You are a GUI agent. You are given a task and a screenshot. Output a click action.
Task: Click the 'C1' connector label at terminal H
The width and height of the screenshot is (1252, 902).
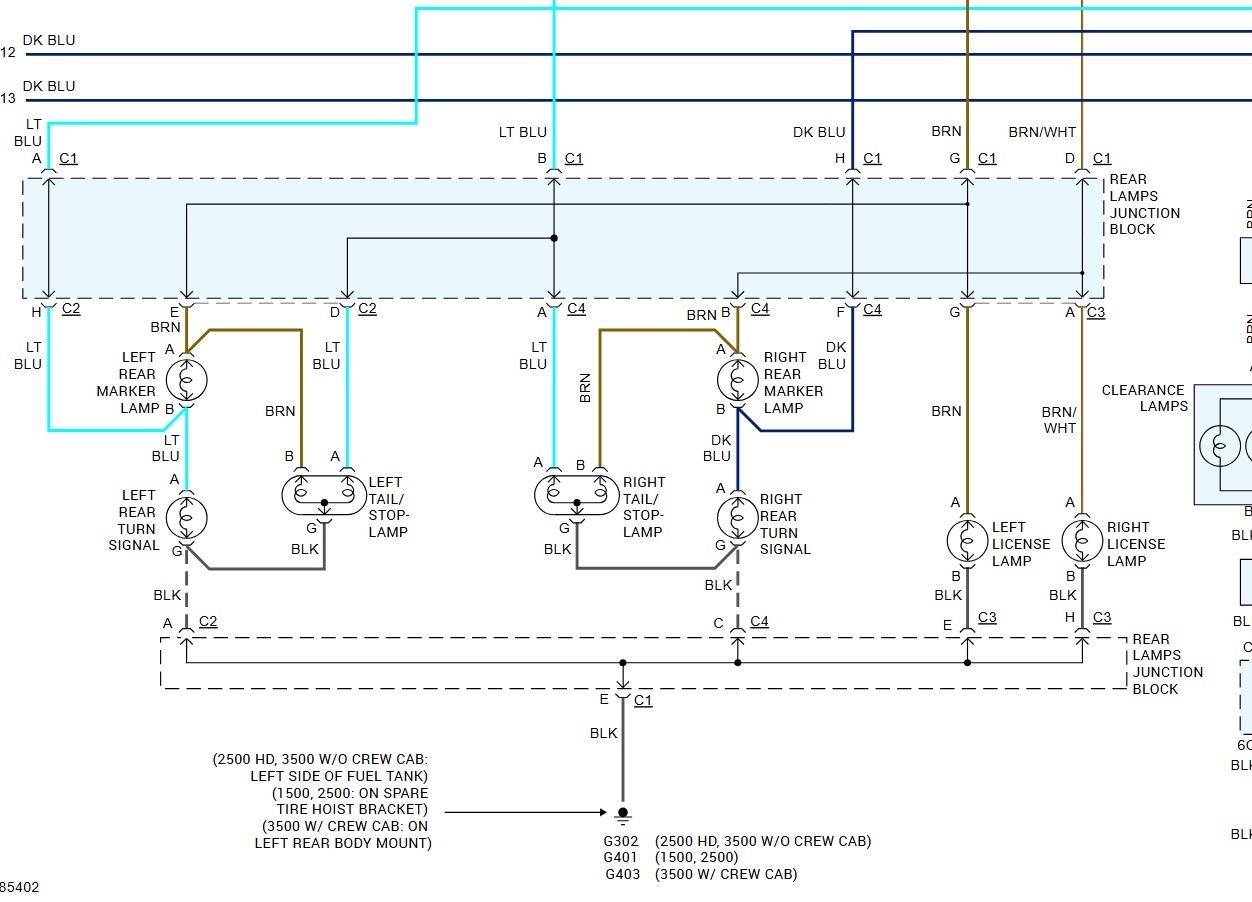point(873,158)
